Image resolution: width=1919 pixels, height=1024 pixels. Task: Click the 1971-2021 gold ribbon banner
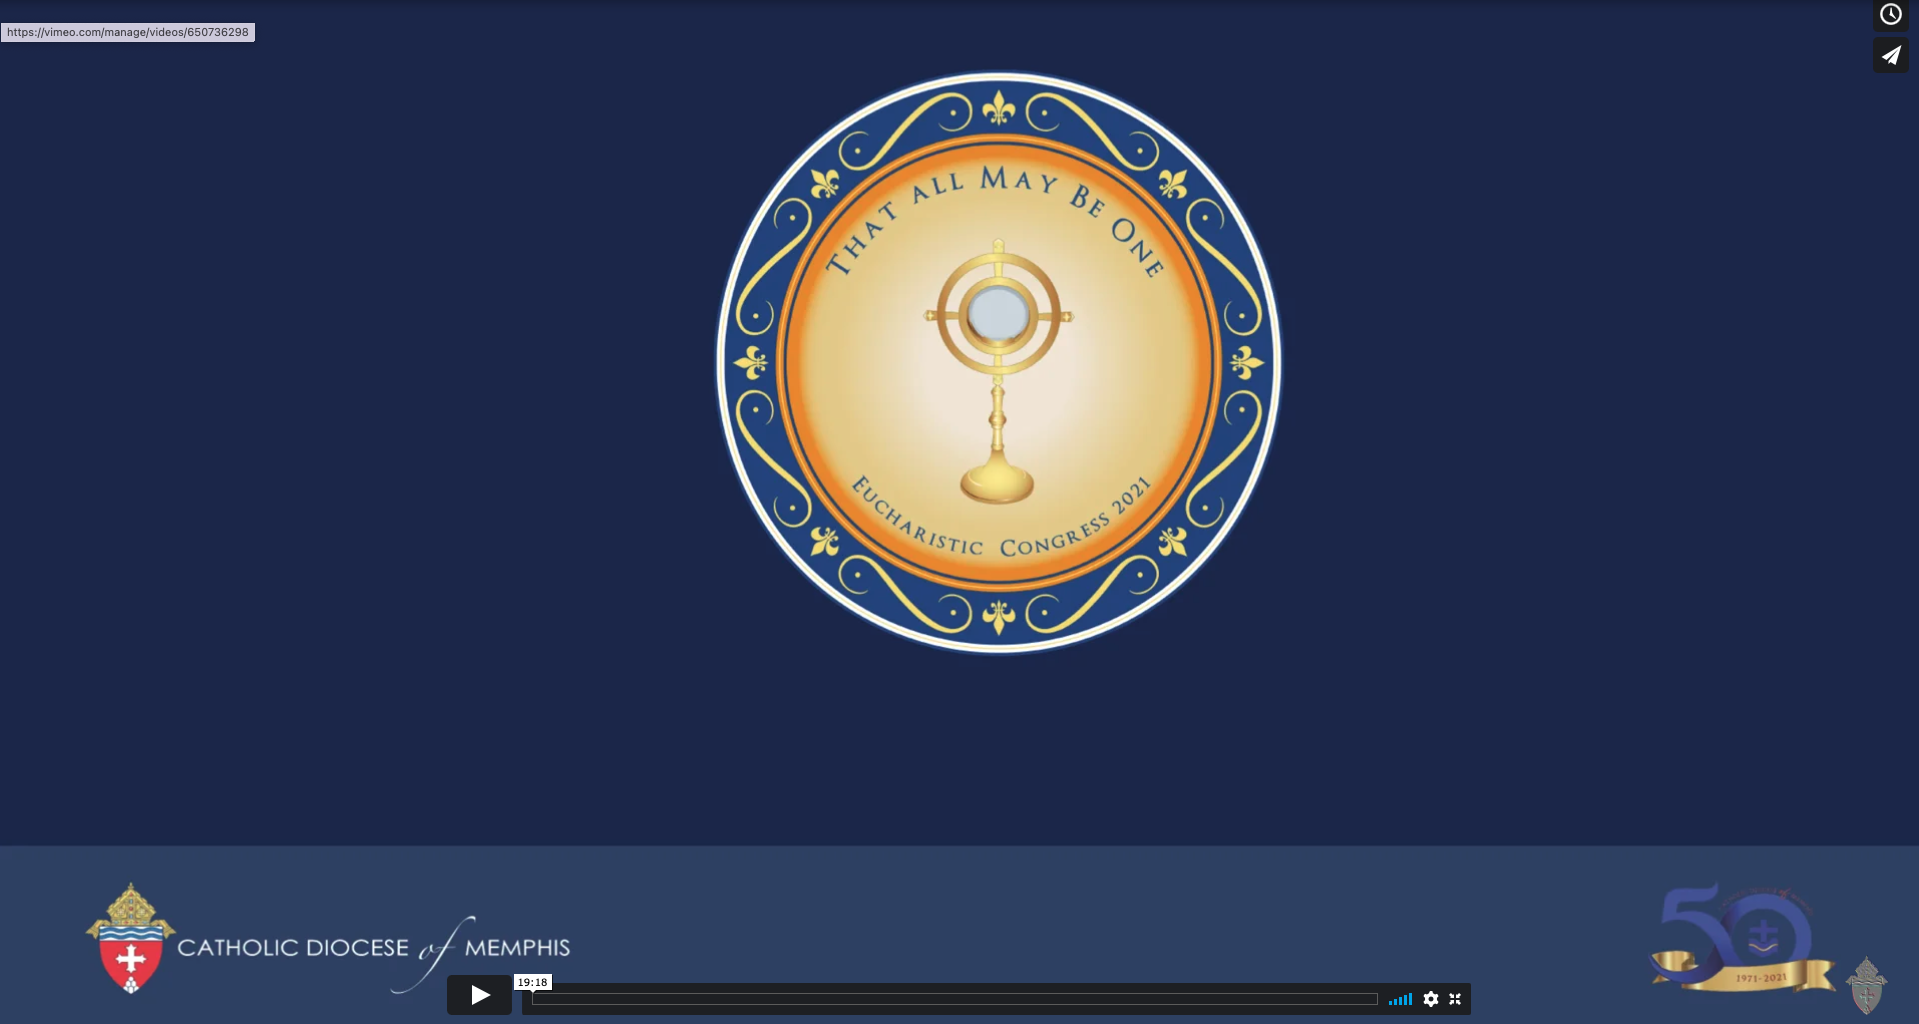tap(1758, 977)
